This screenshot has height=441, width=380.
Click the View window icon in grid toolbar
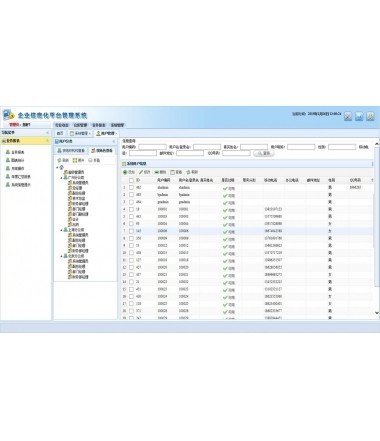[x=173, y=172]
